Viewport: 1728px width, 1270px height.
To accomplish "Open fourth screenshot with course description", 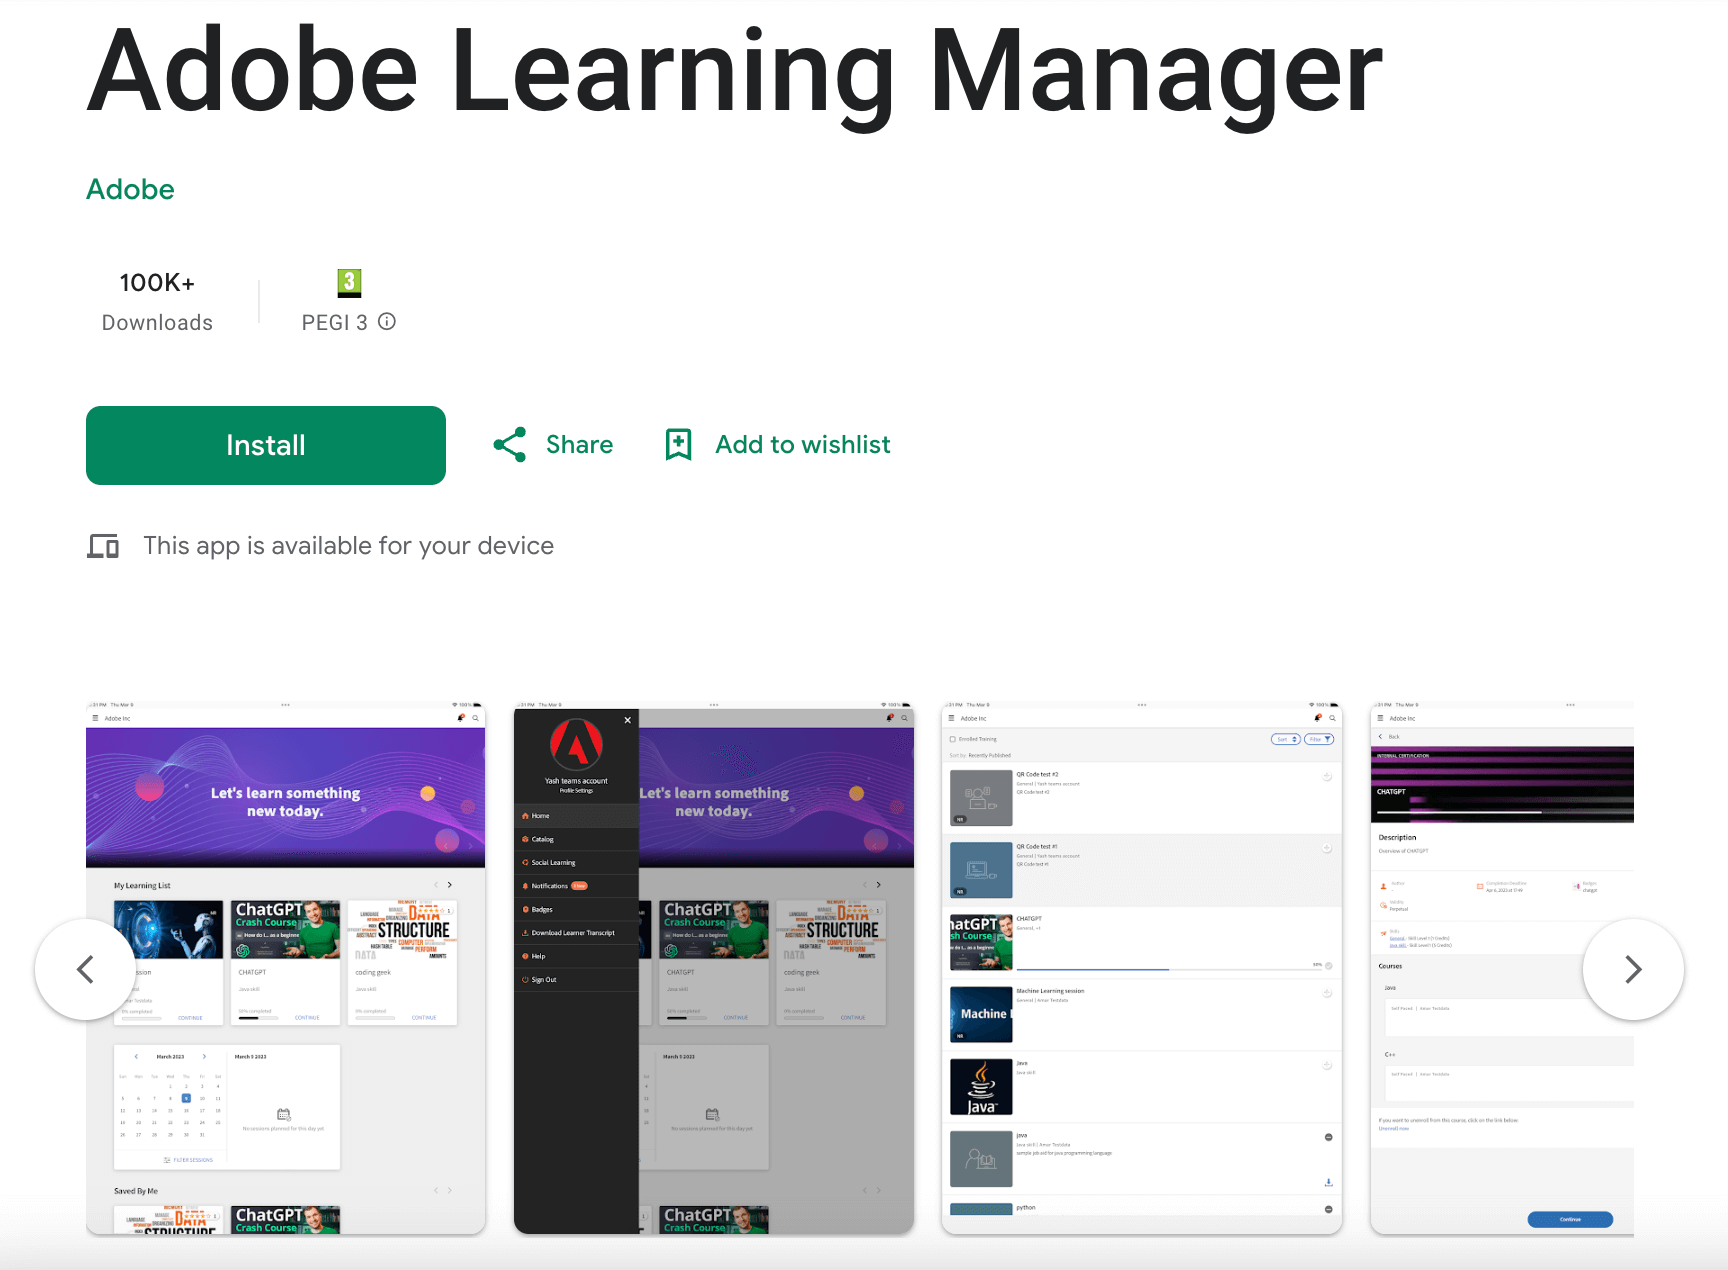I will [x=1502, y=968].
